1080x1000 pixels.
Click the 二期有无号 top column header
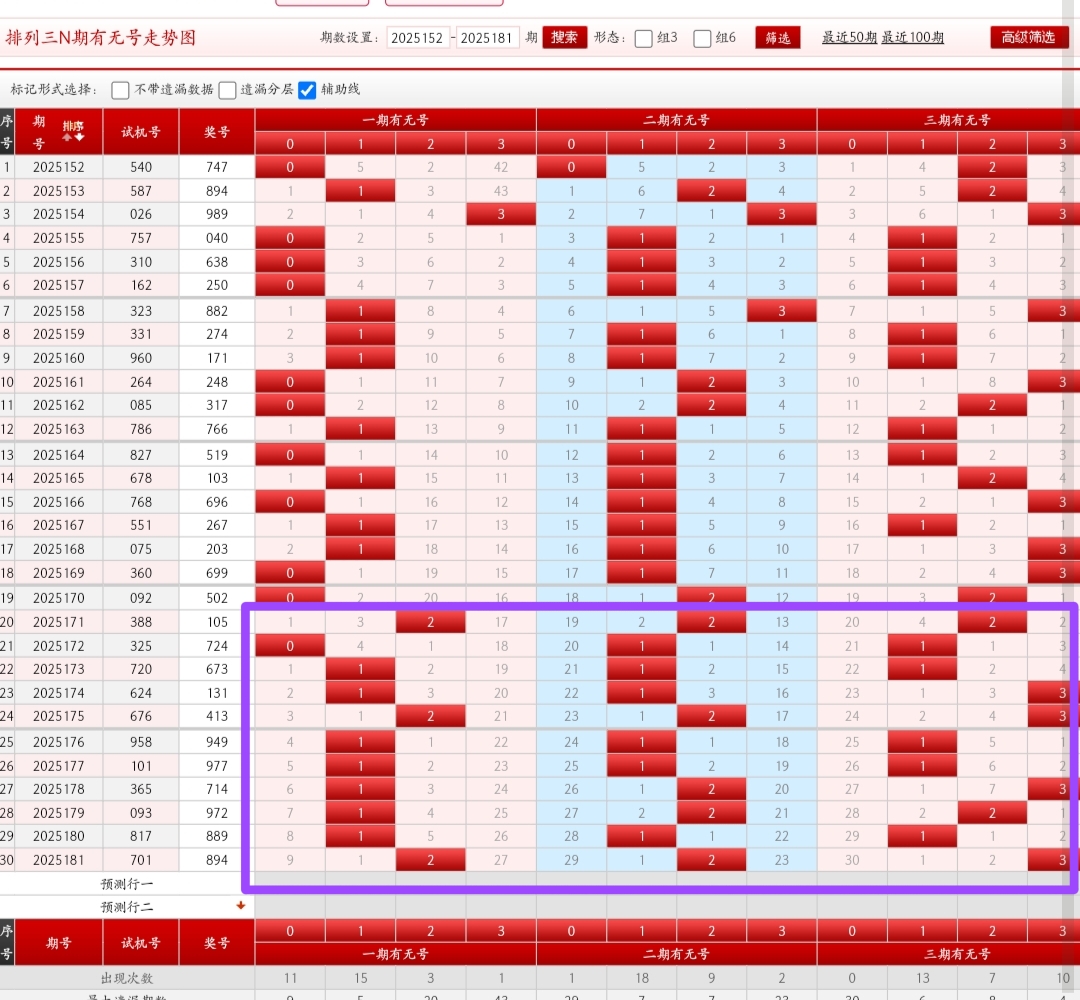point(676,120)
